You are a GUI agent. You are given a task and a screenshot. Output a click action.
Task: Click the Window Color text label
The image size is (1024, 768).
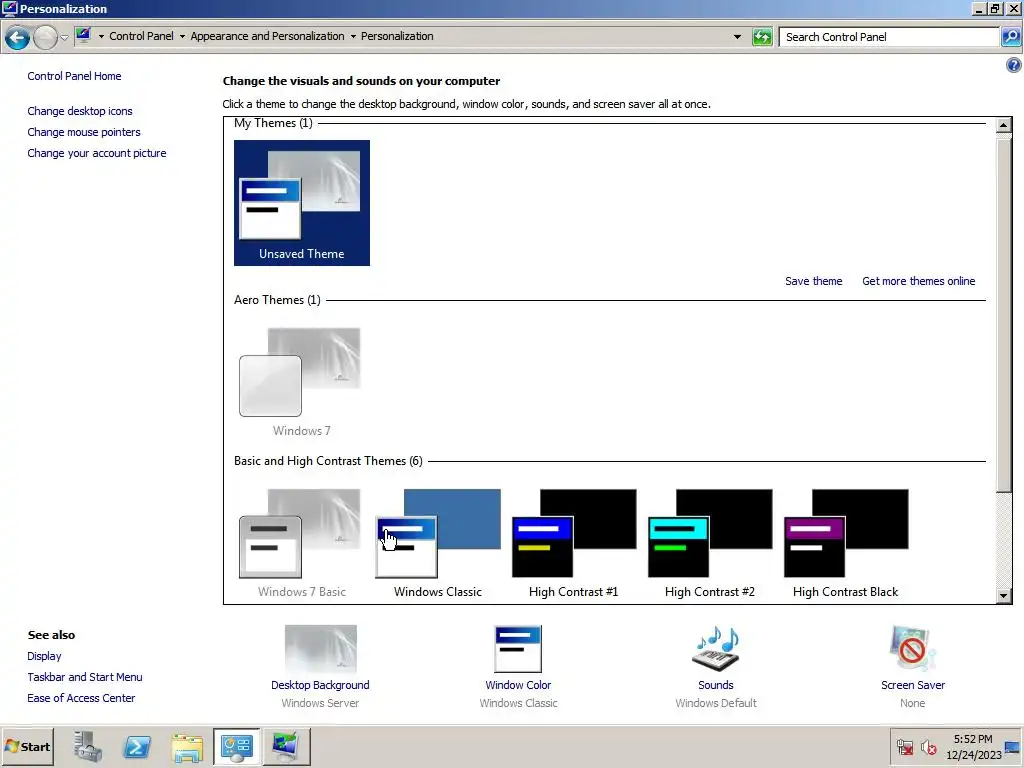point(518,685)
